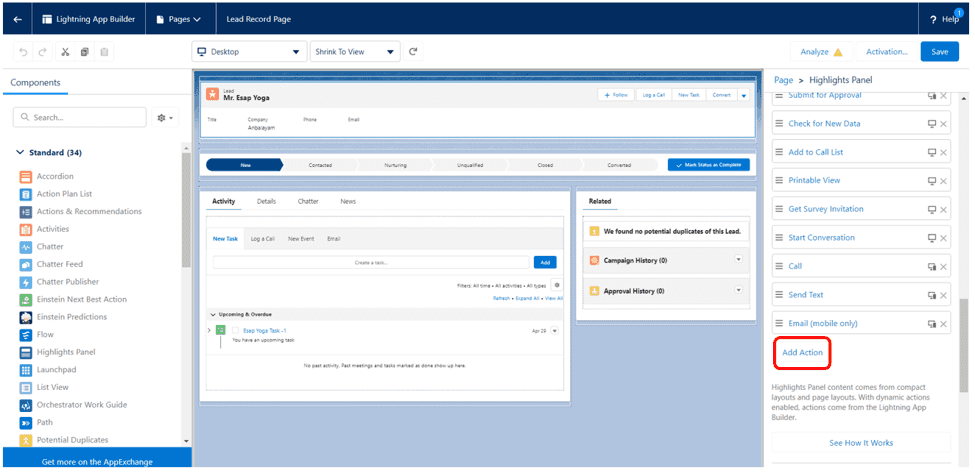
Task: Click the Contacted path stage
Action: [x=320, y=165]
